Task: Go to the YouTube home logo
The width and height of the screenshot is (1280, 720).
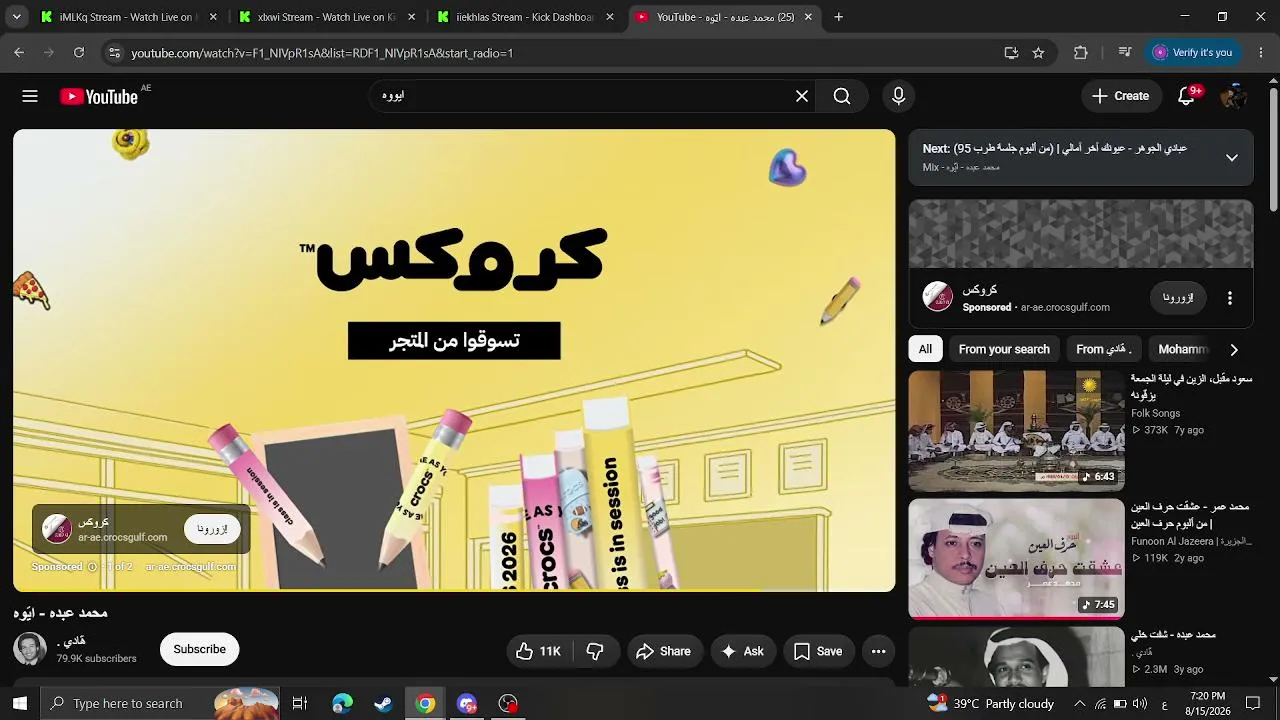Action: tap(99, 97)
